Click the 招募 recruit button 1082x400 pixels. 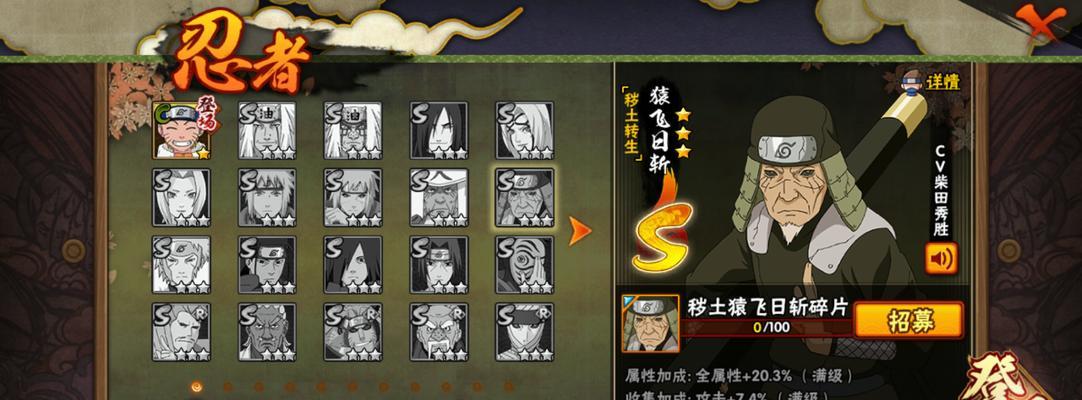(x=908, y=321)
